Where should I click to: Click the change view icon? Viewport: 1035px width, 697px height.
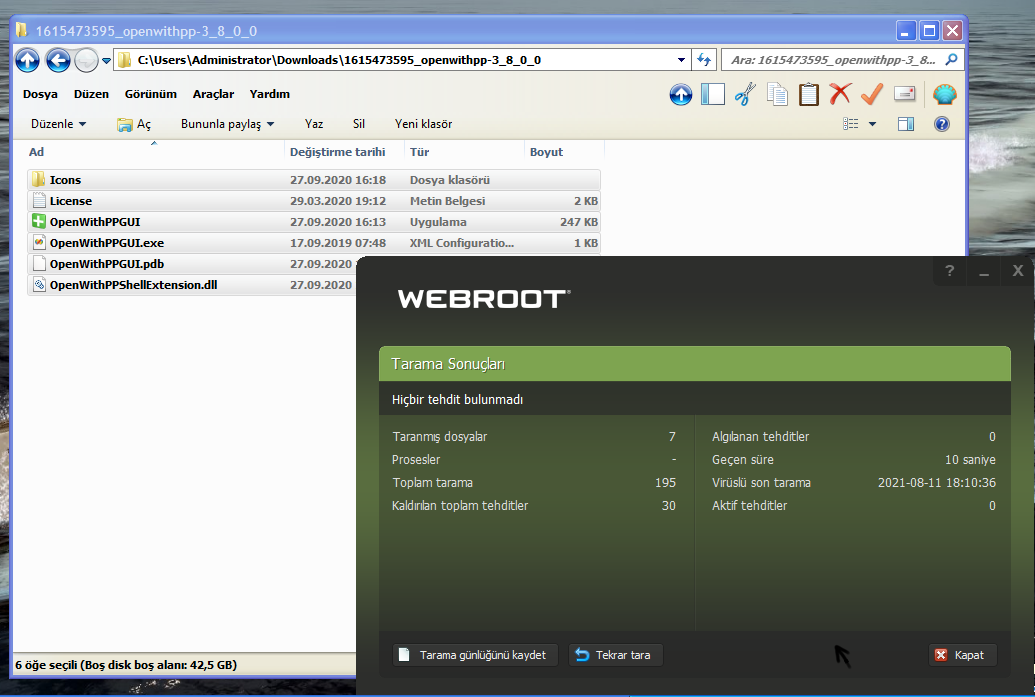pos(851,123)
